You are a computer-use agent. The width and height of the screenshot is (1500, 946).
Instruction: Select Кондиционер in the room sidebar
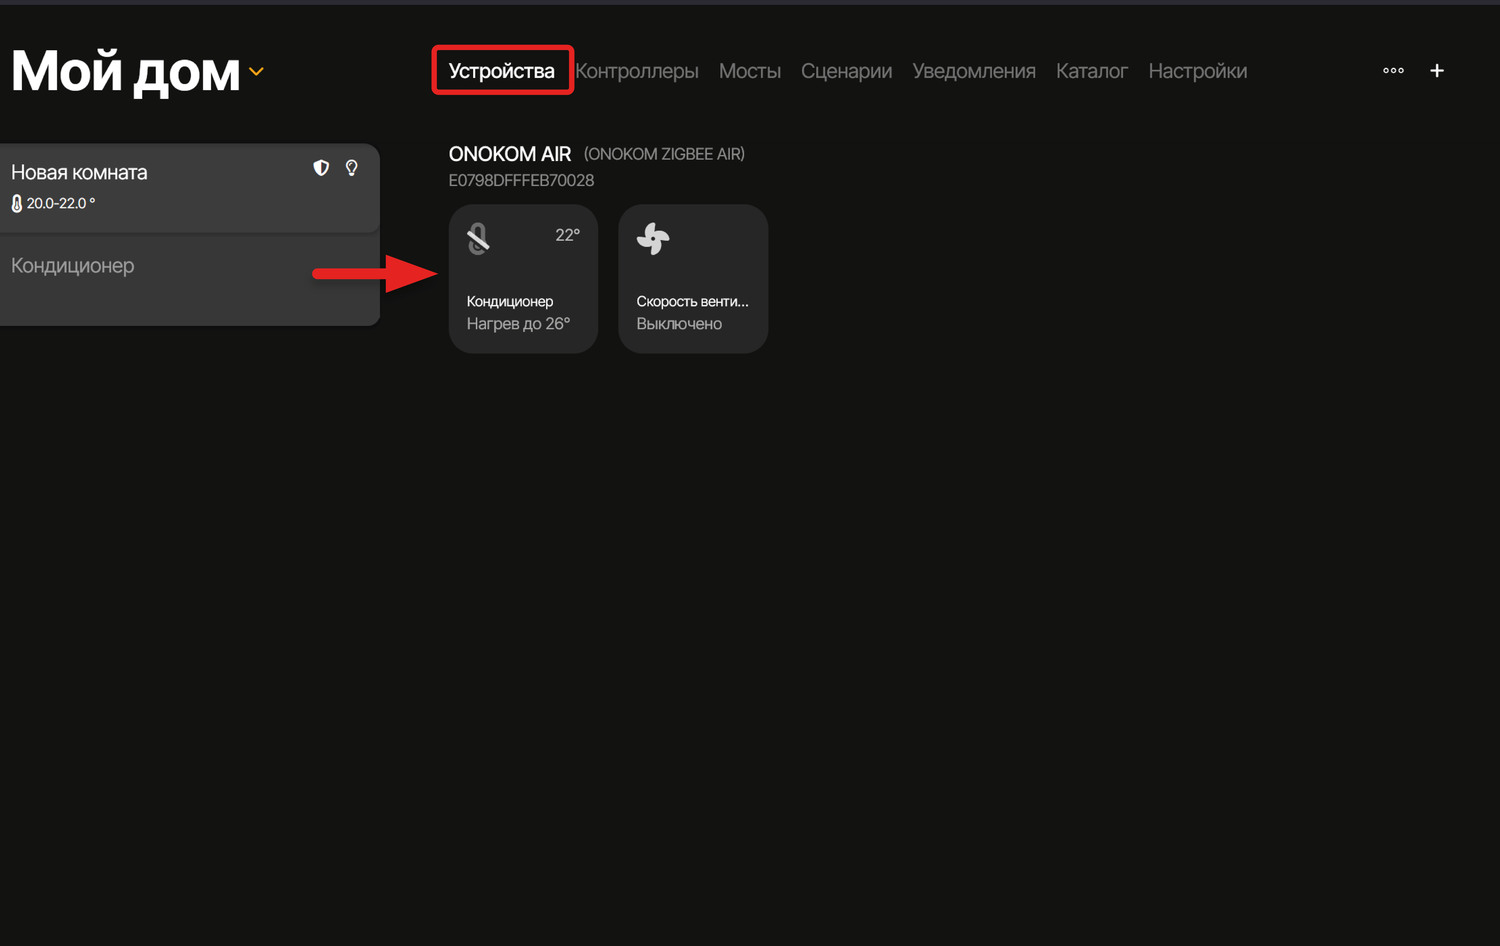73,266
